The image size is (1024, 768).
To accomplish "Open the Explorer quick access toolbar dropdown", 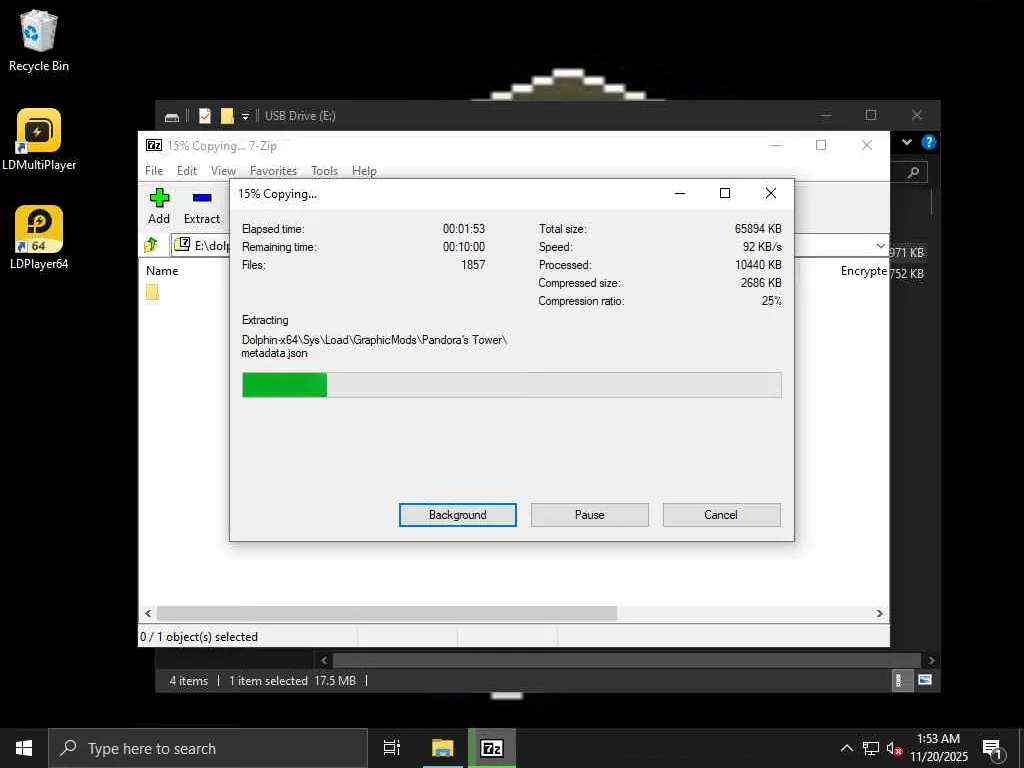I will click(246, 116).
